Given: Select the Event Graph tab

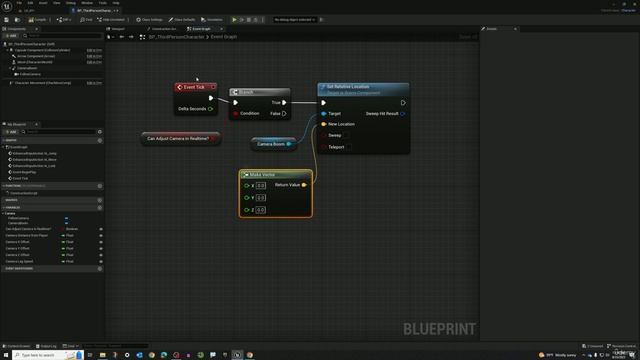Looking at the screenshot, I should 200,29.
